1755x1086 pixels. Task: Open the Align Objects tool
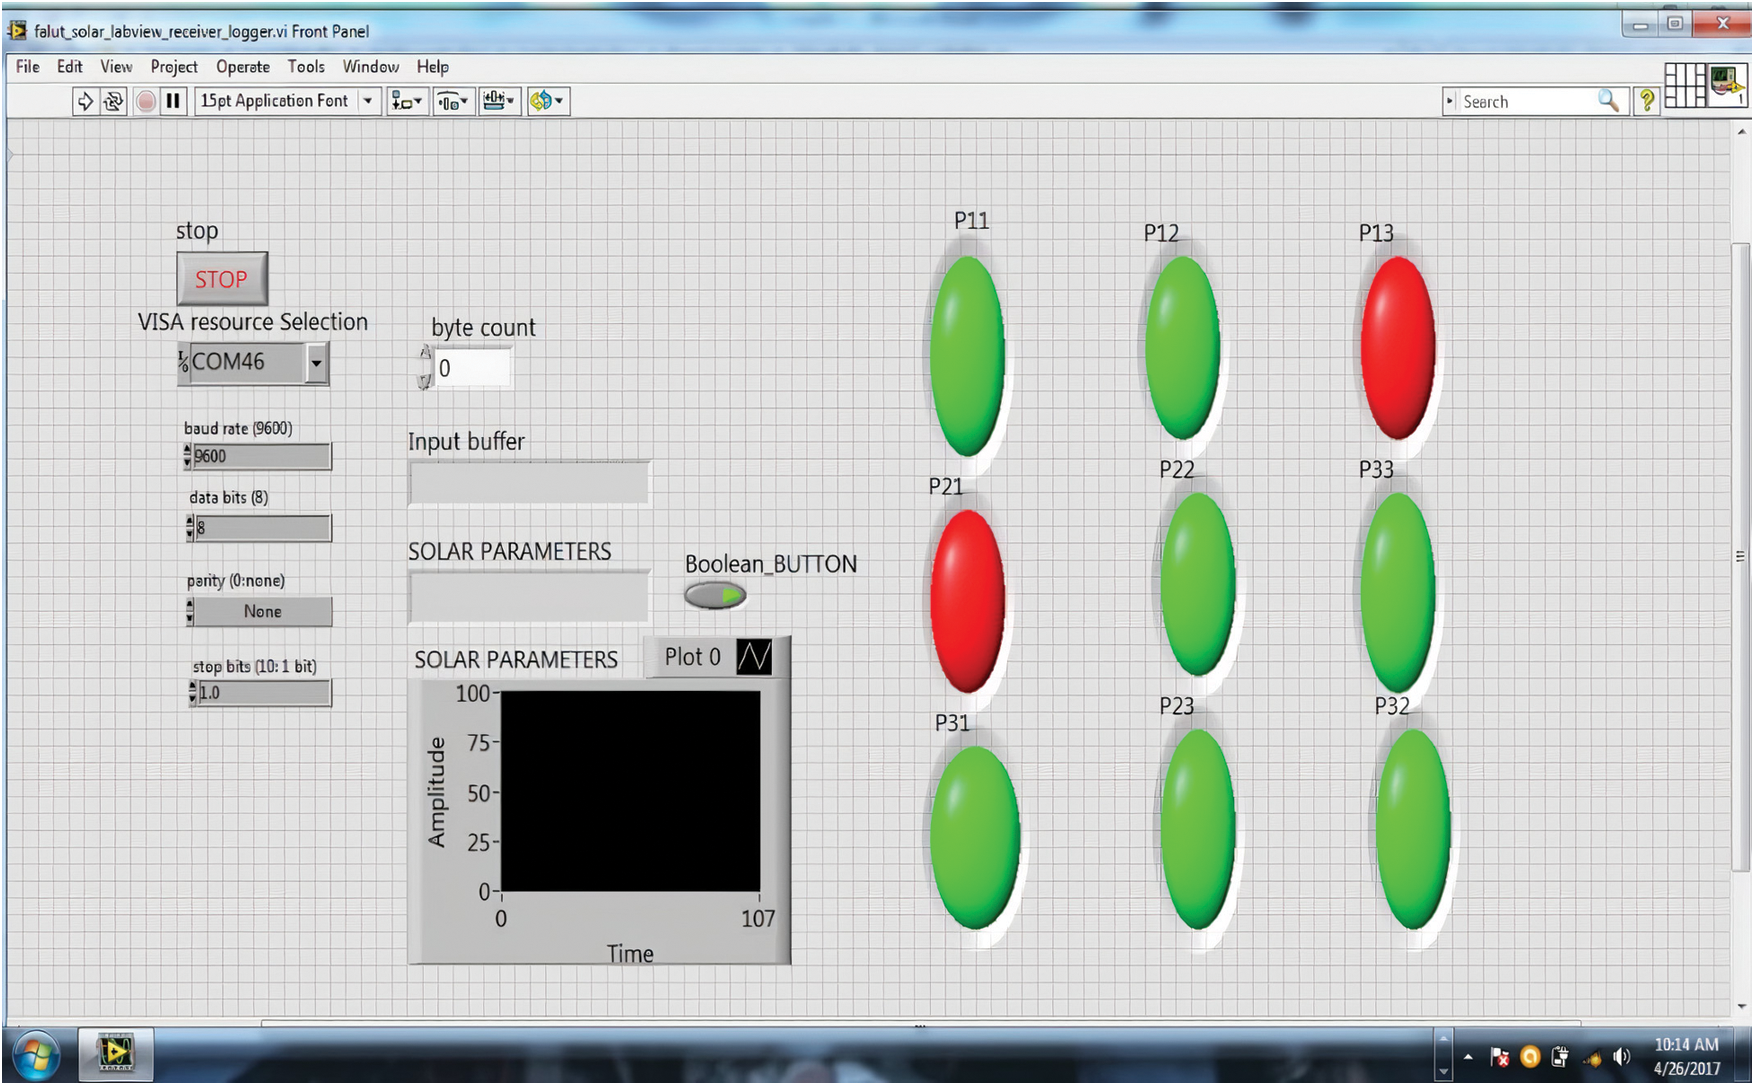(x=406, y=101)
